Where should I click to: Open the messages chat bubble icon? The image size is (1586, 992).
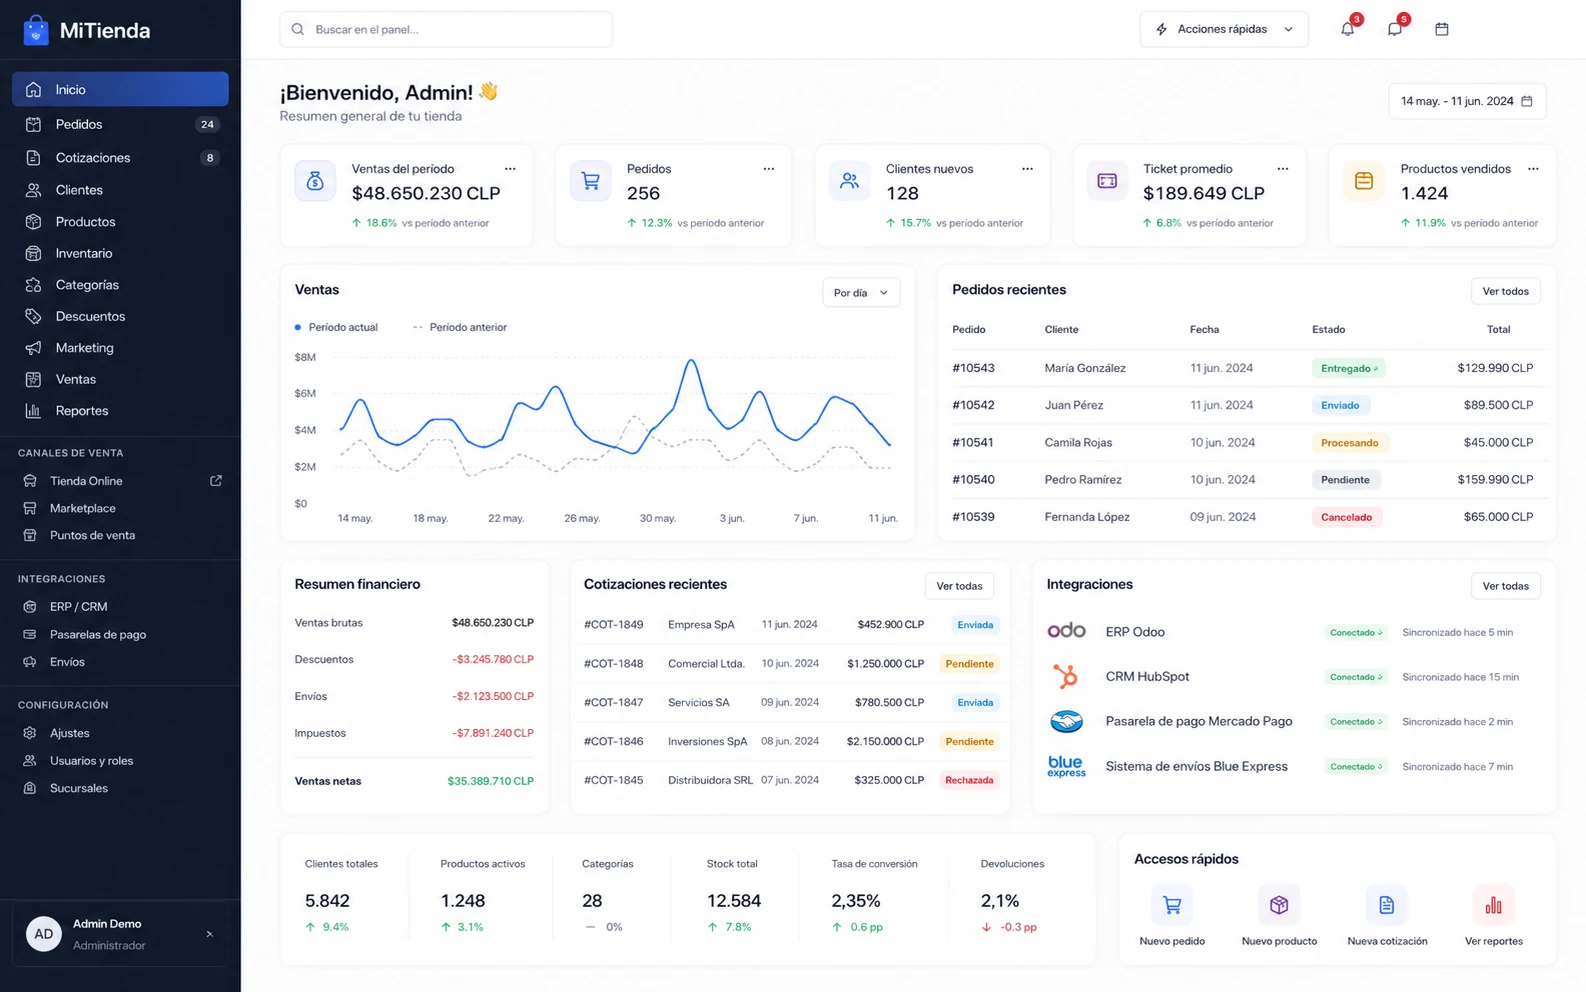click(1395, 29)
